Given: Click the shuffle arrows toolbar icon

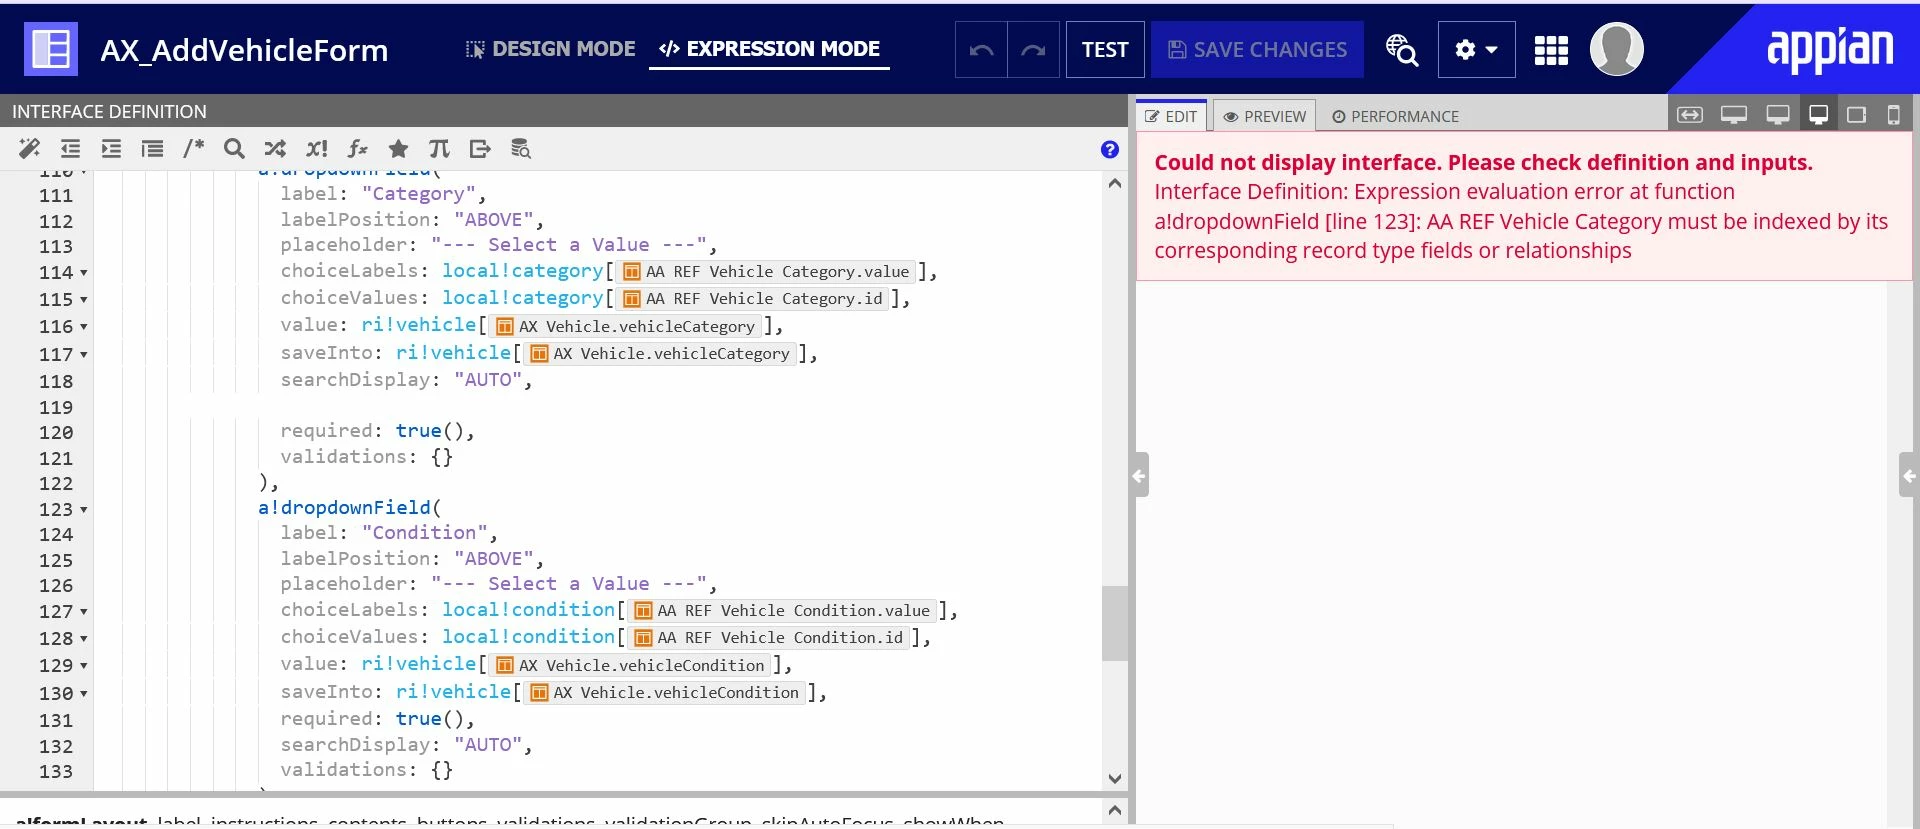Looking at the screenshot, I should (x=275, y=149).
